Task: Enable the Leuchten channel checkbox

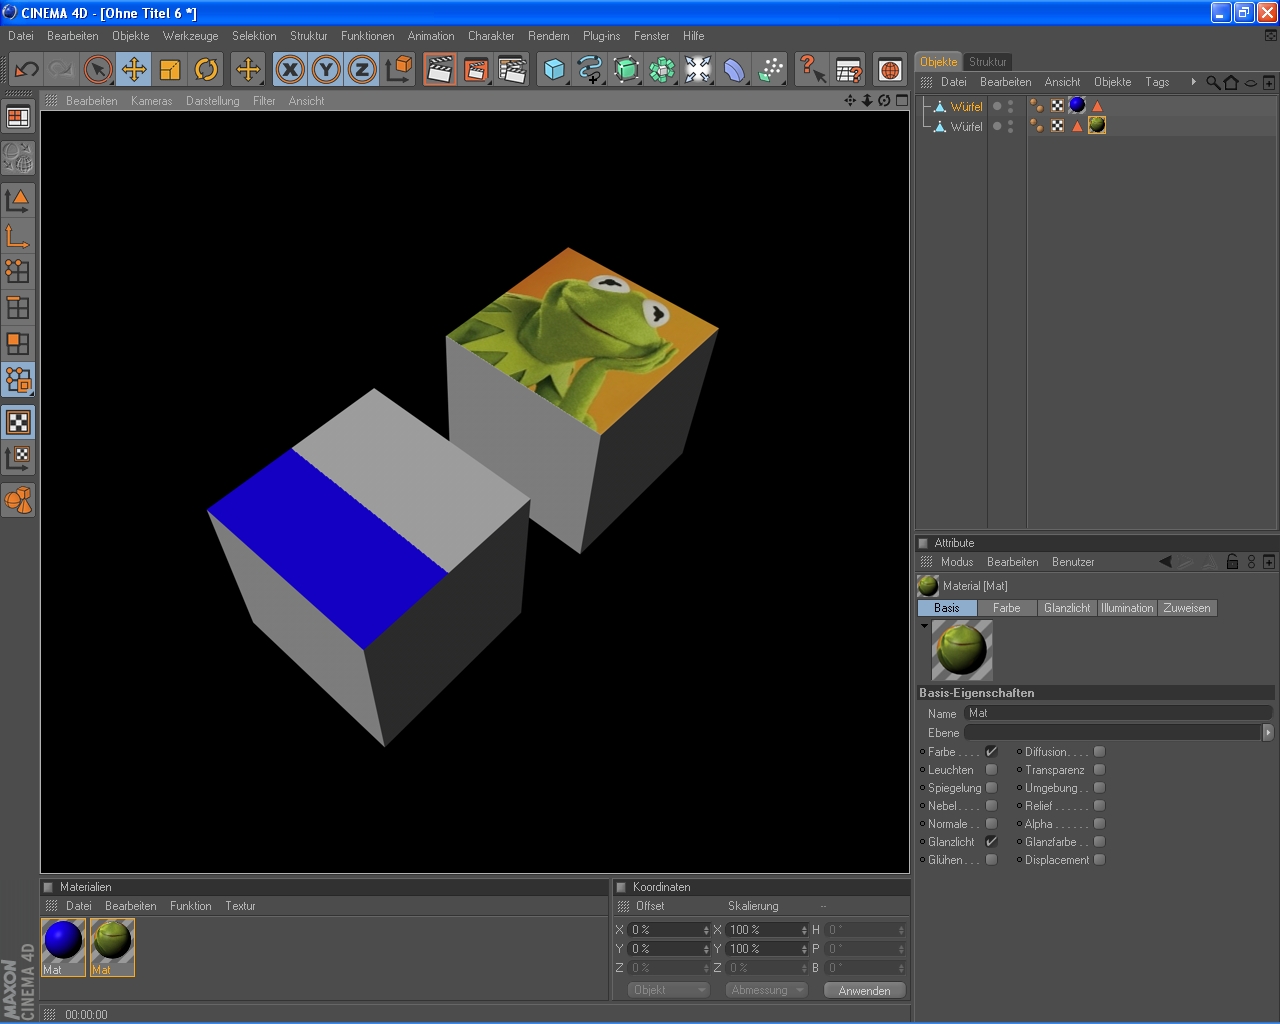Action: point(991,770)
